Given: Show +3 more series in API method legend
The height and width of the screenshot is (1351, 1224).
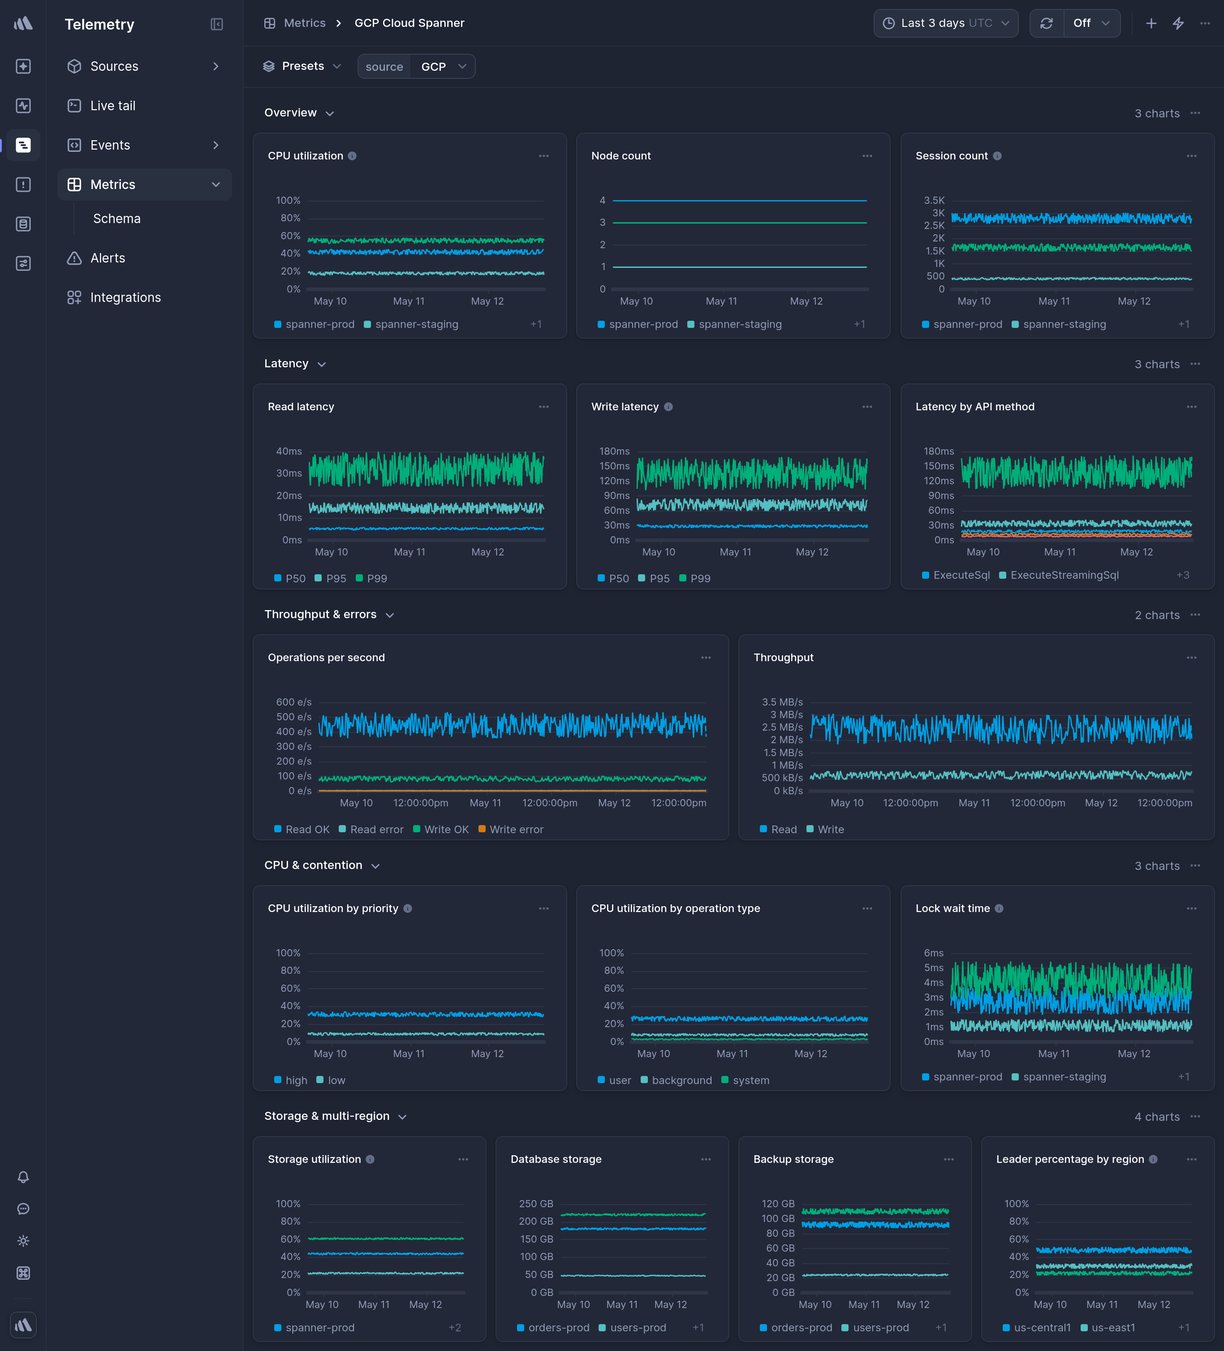Looking at the screenshot, I should (1183, 575).
